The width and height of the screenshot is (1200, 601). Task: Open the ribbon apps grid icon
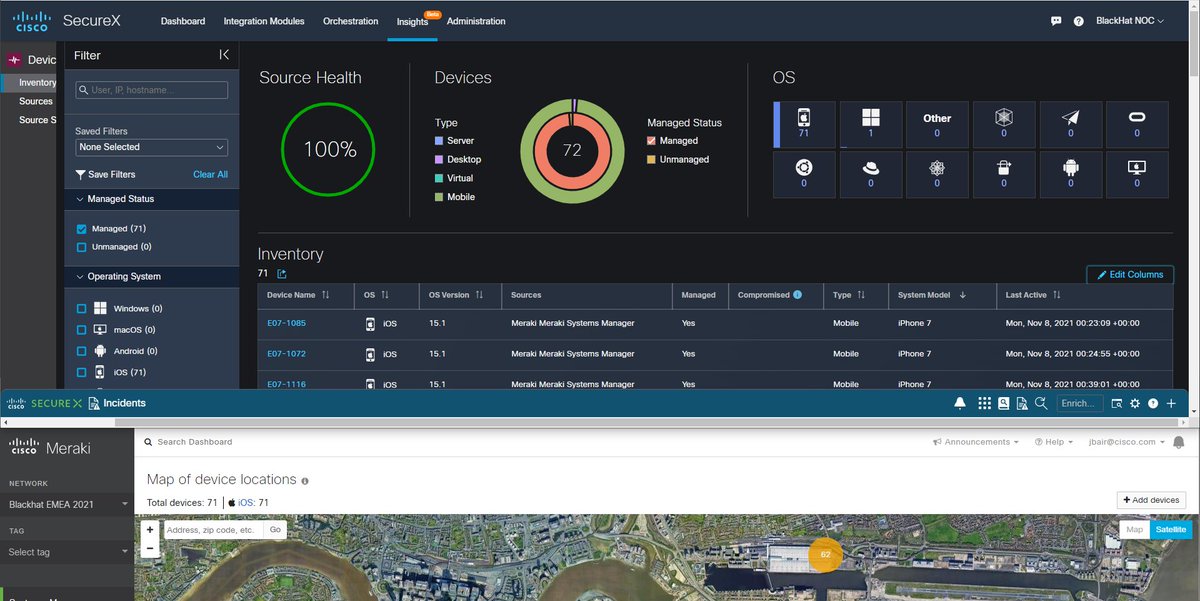985,403
